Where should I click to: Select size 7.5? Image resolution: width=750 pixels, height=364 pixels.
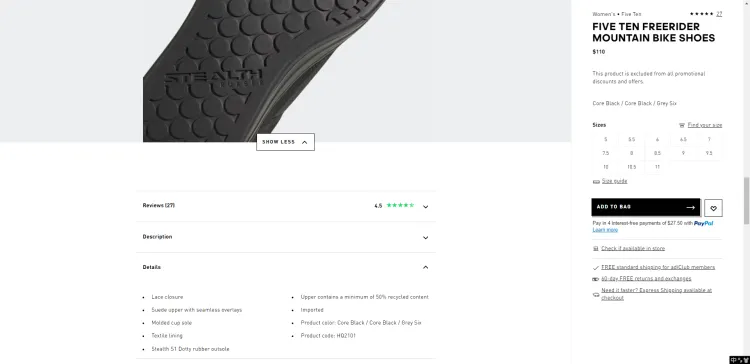[x=606, y=154]
